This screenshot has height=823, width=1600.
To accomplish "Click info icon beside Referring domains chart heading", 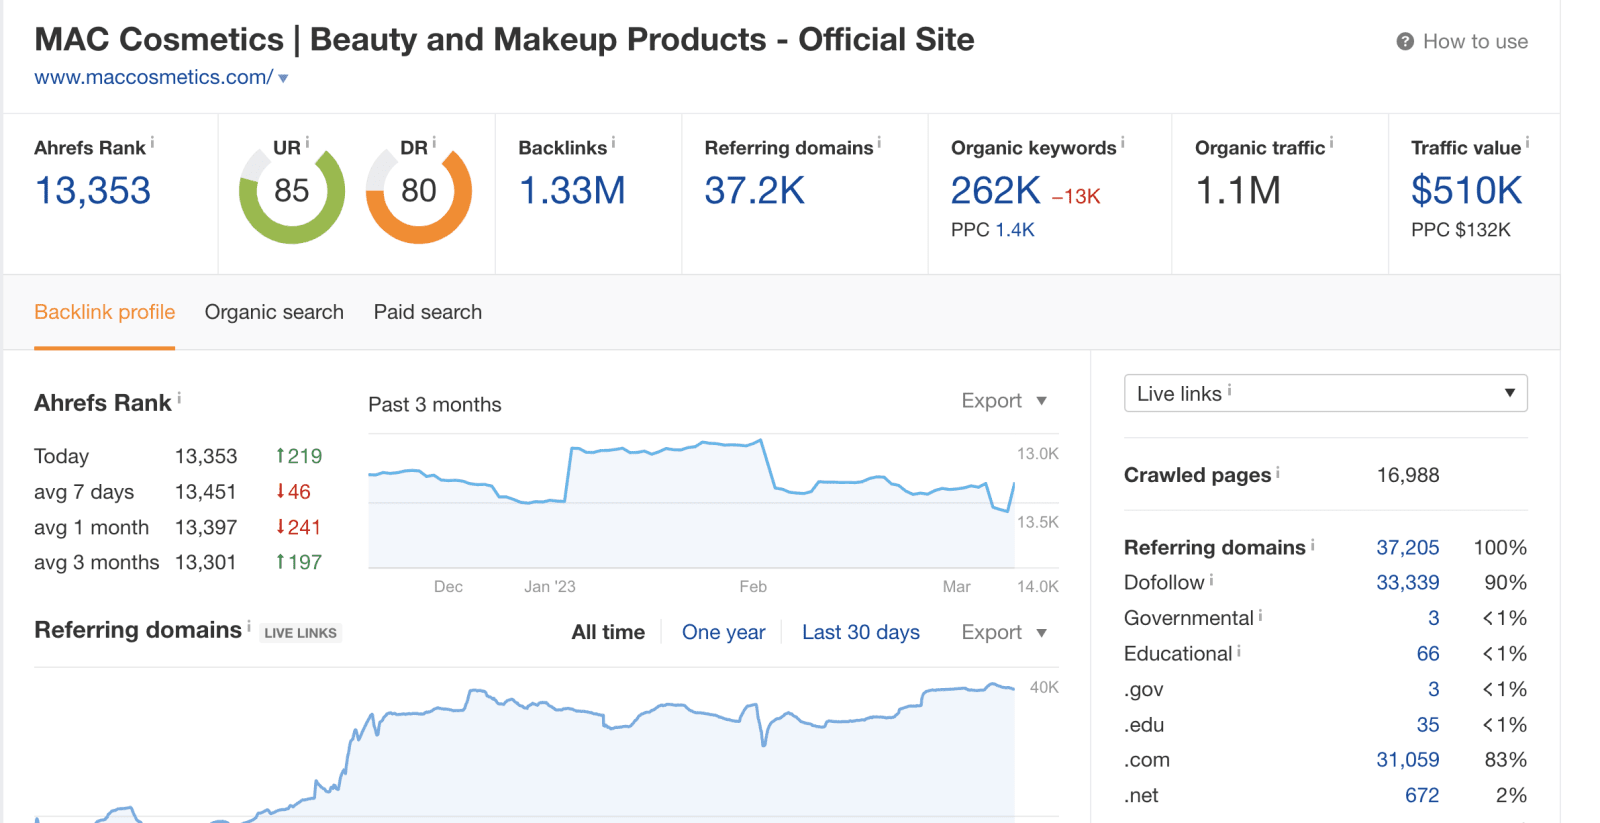I will tap(249, 626).
